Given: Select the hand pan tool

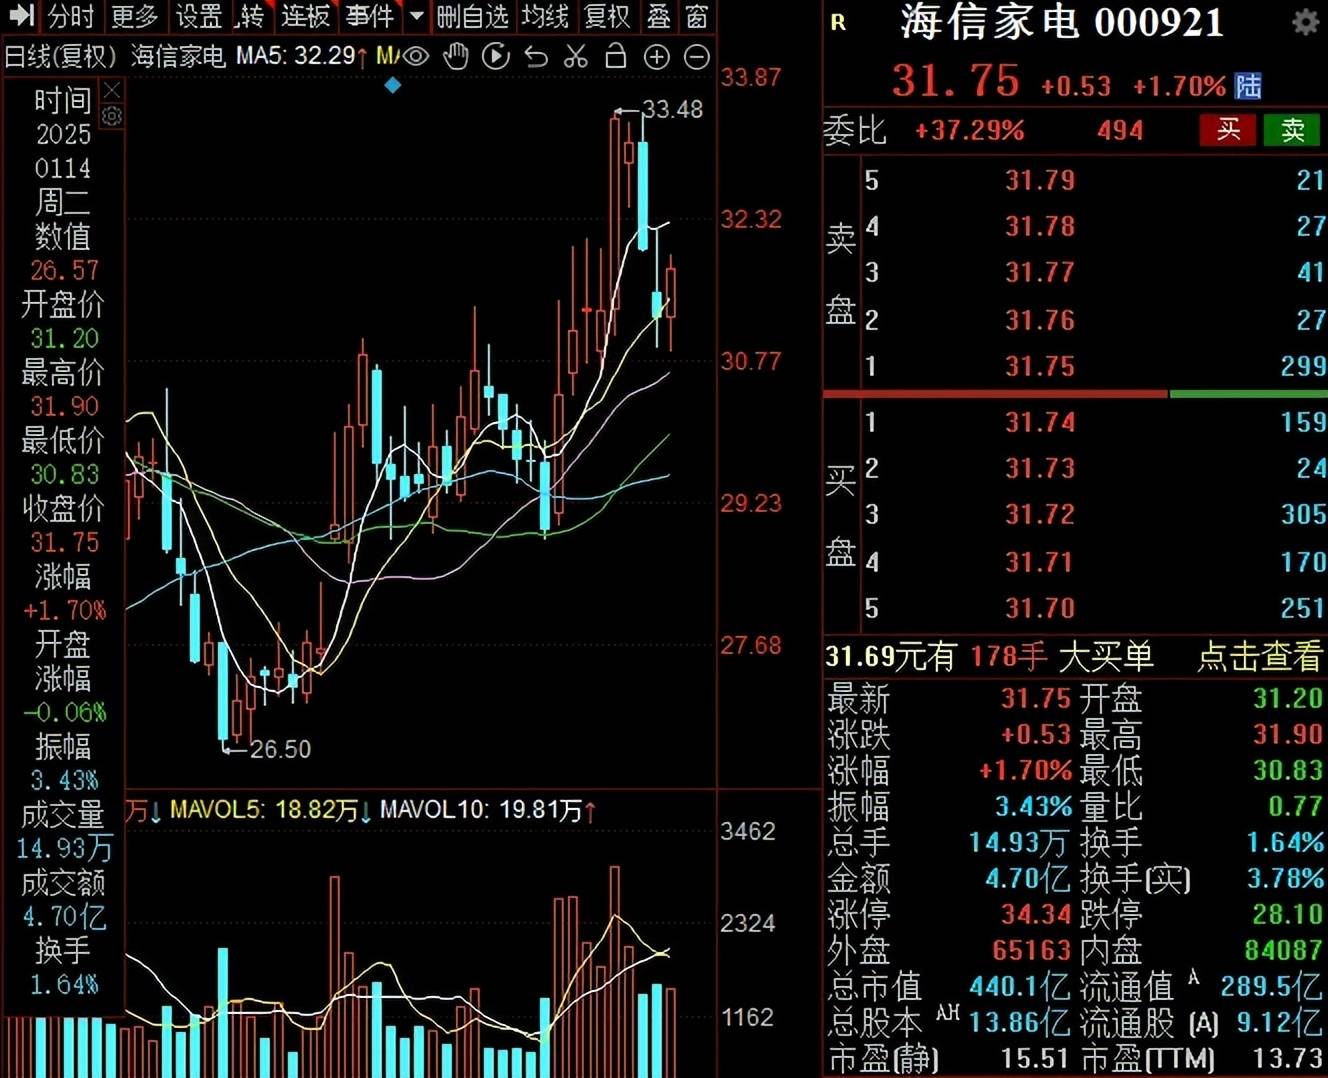Looking at the screenshot, I should click(456, 57).
